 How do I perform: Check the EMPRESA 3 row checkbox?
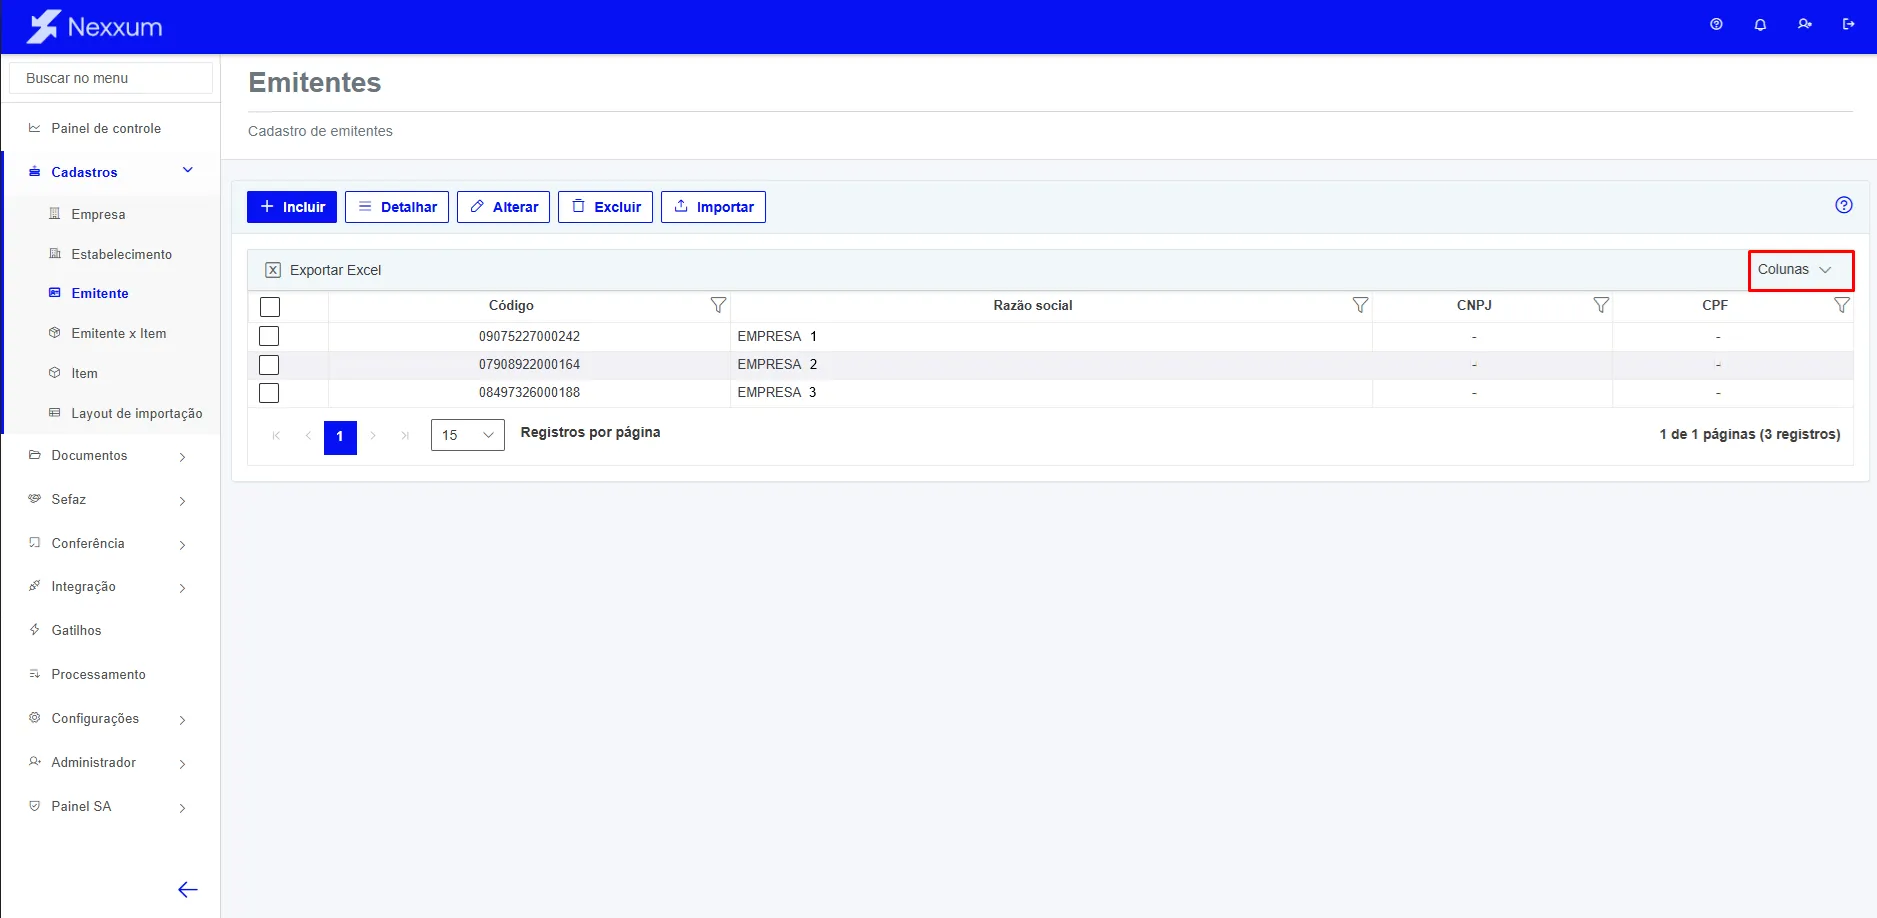click(269, 393)
